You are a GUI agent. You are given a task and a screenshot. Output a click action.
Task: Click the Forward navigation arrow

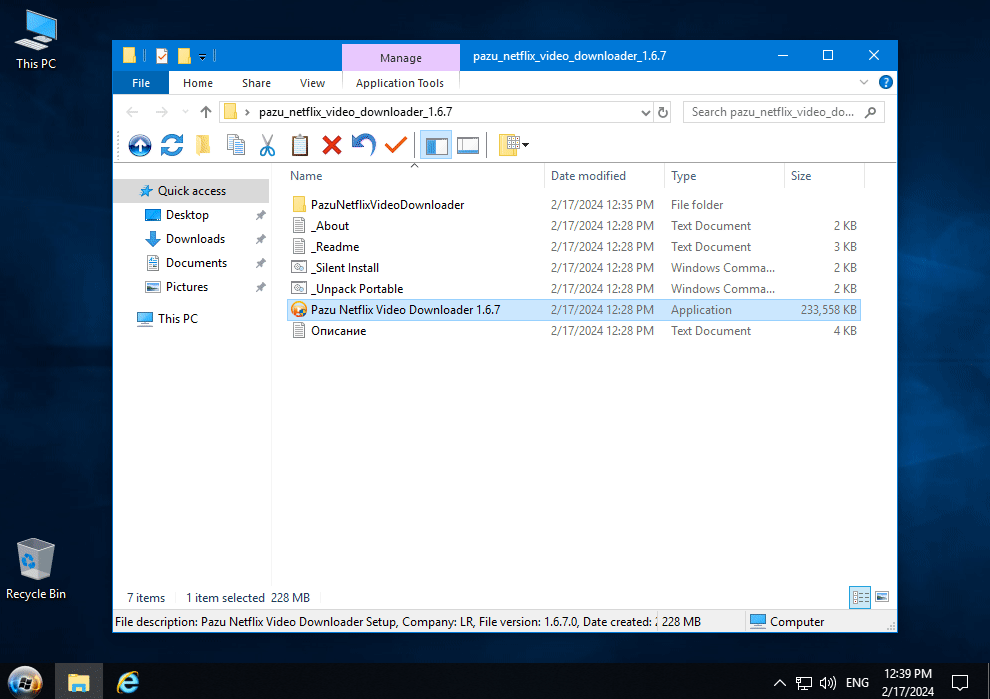tap(162, 112)
